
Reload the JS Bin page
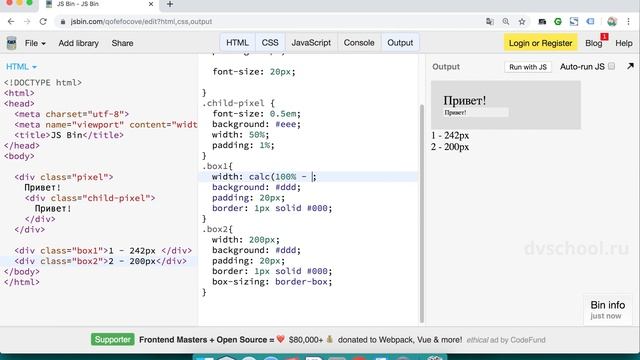[x=43, y=22]
